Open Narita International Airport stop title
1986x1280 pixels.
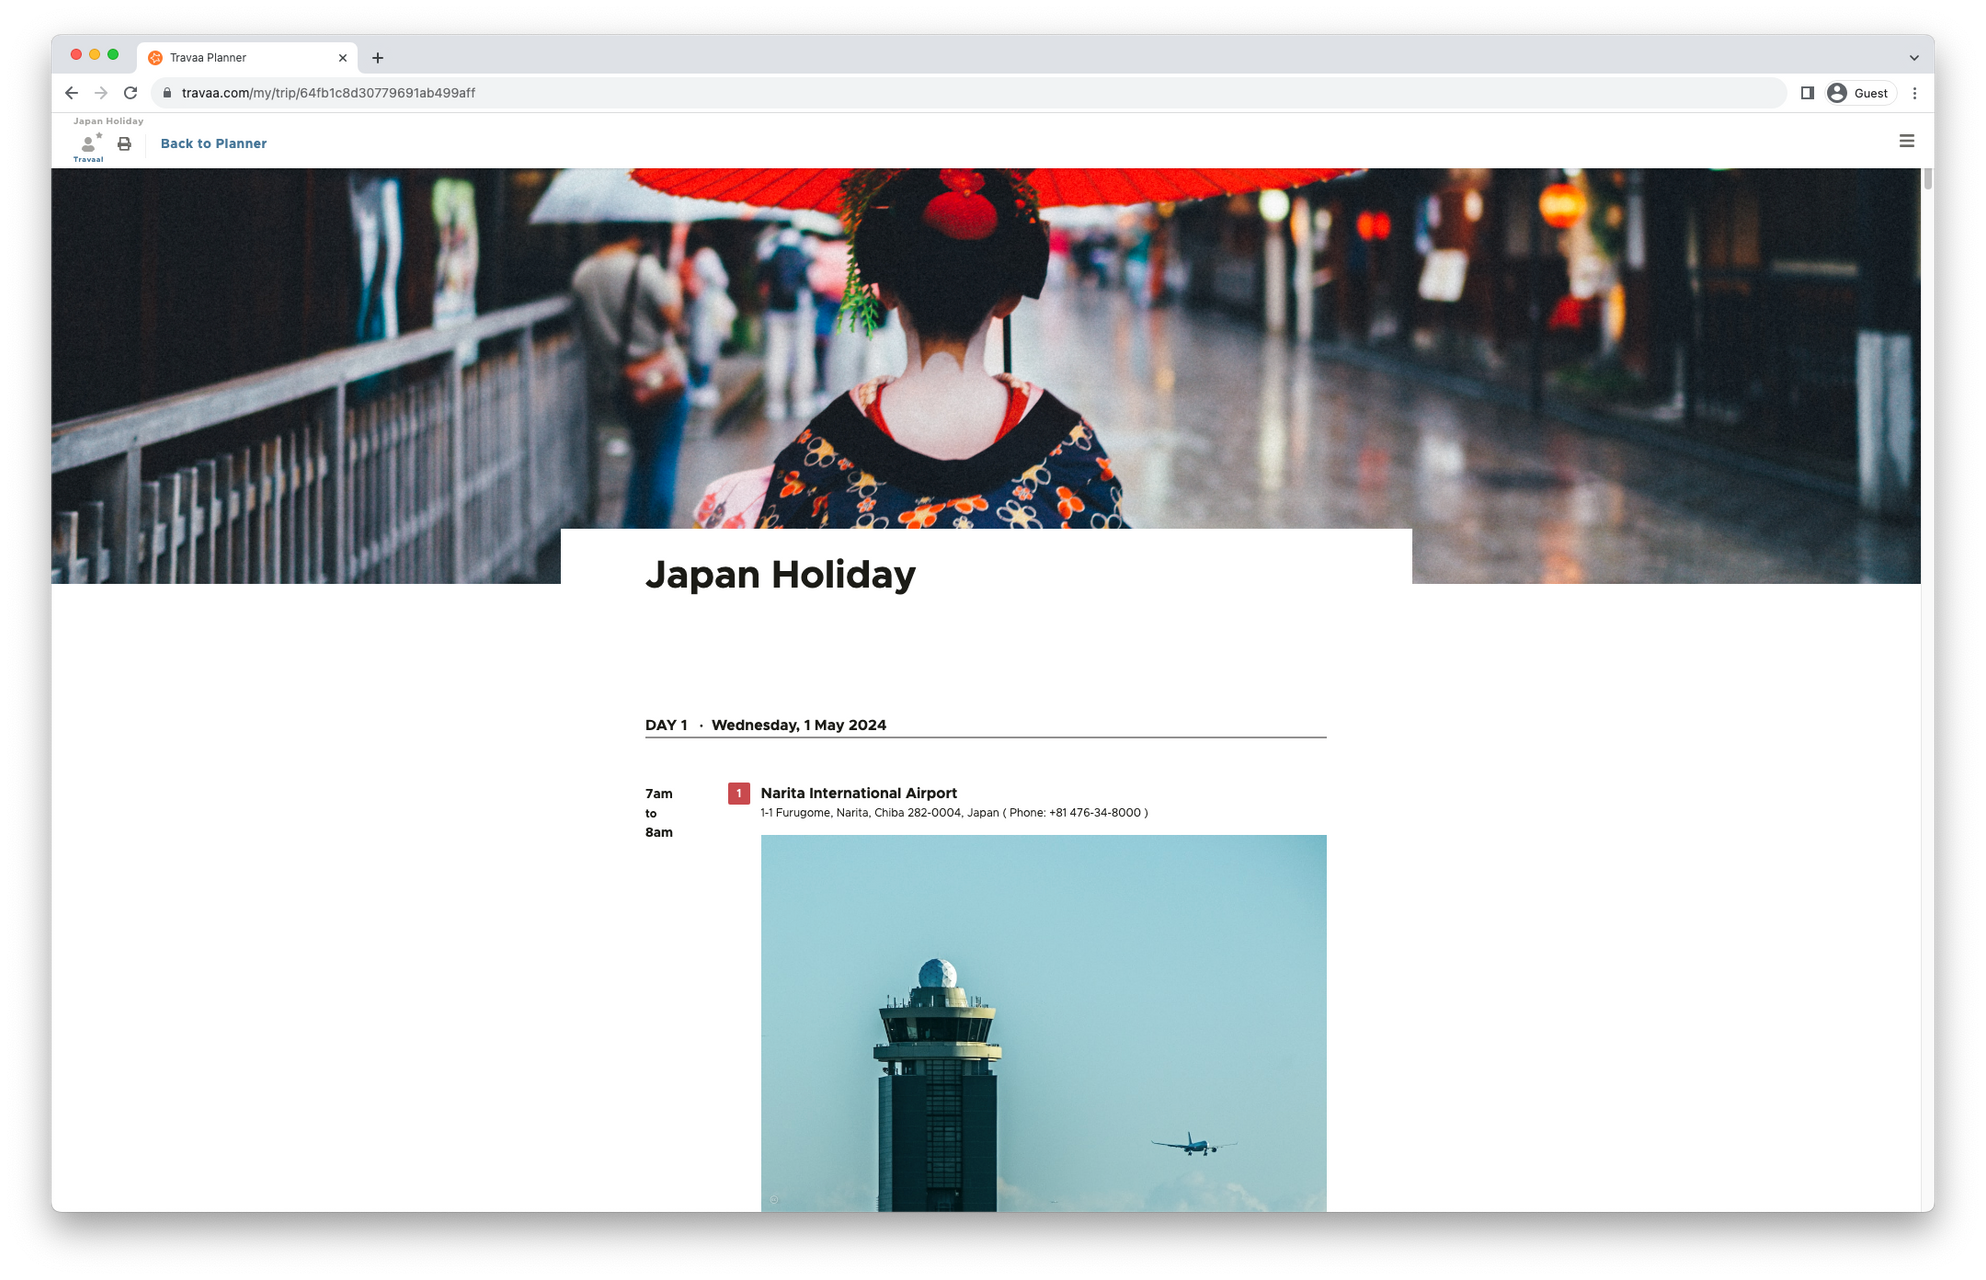(x=858, y=793)
